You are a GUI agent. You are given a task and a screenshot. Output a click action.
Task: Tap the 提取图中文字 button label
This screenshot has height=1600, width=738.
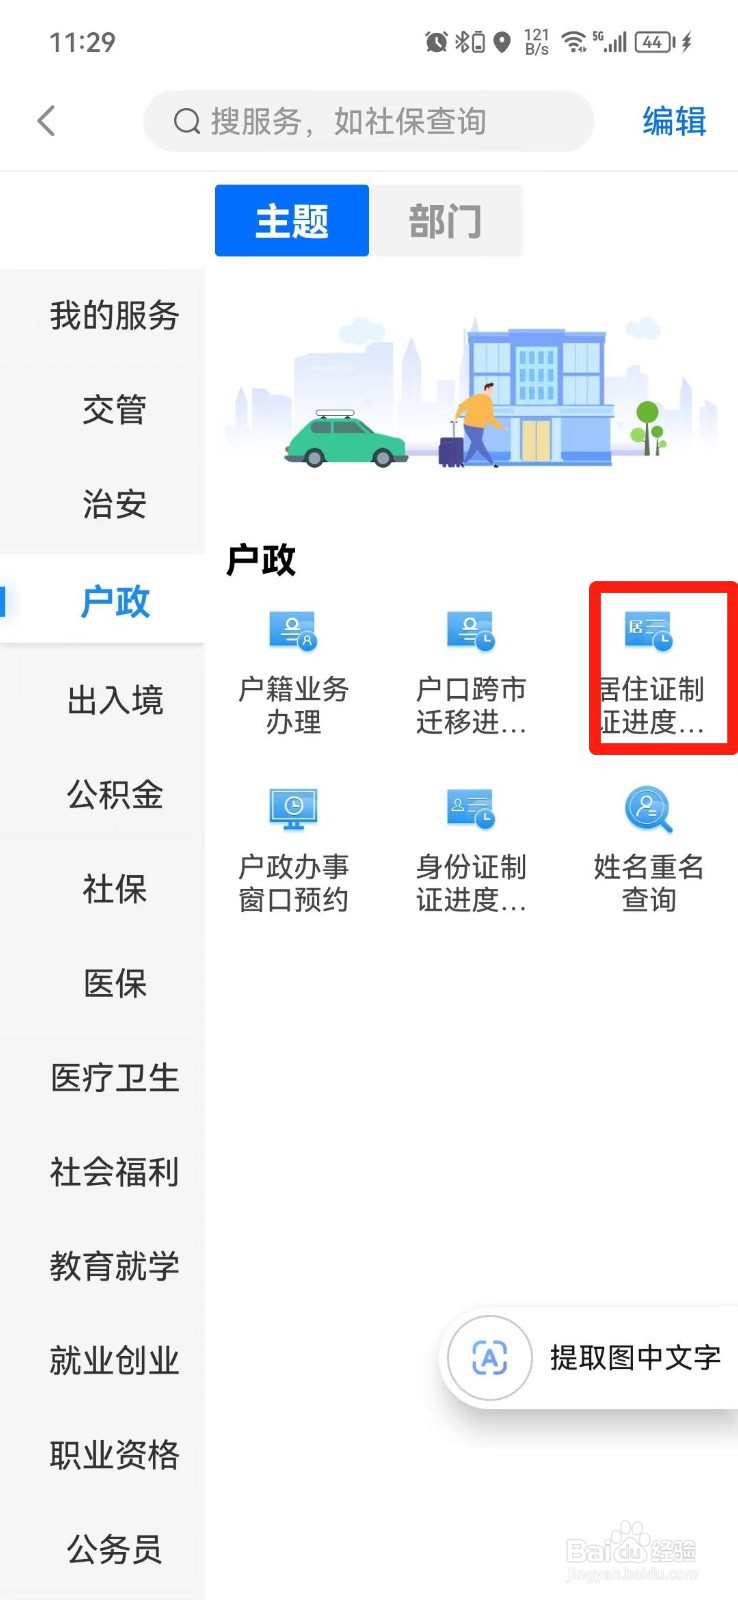pyautogui.click(x=635, y=1357)
